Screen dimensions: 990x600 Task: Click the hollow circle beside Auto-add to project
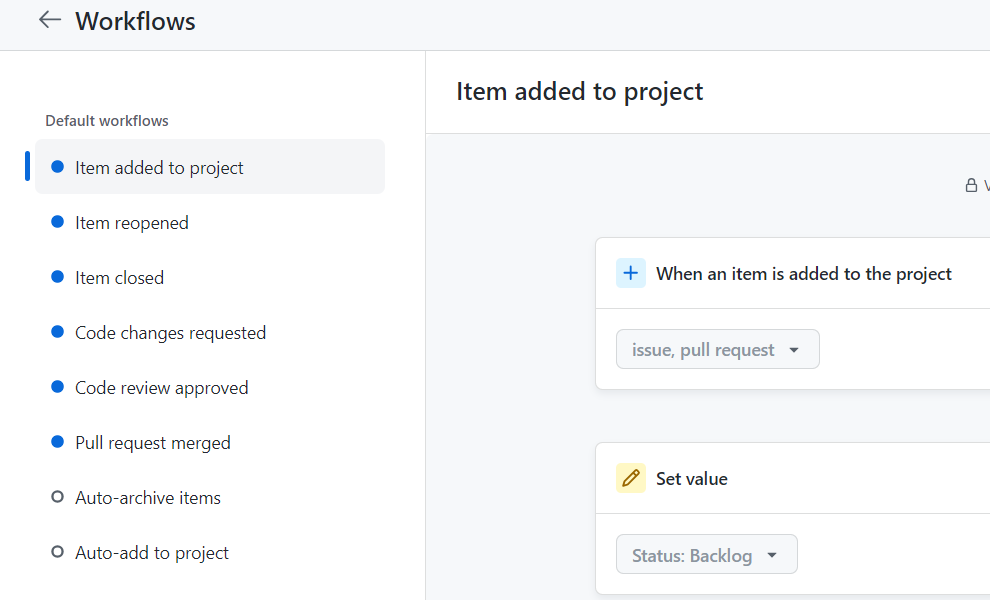(x=57, y=552)
